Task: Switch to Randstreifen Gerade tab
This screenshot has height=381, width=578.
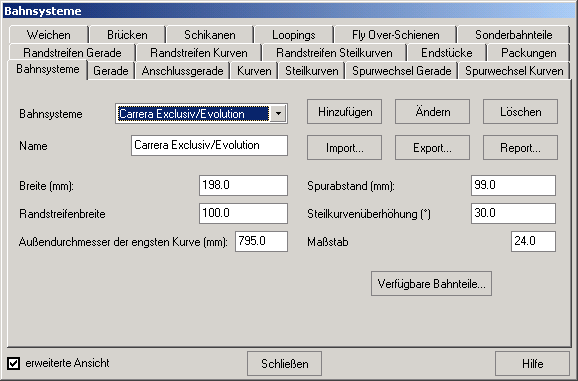Action: [x=72, y=53]
